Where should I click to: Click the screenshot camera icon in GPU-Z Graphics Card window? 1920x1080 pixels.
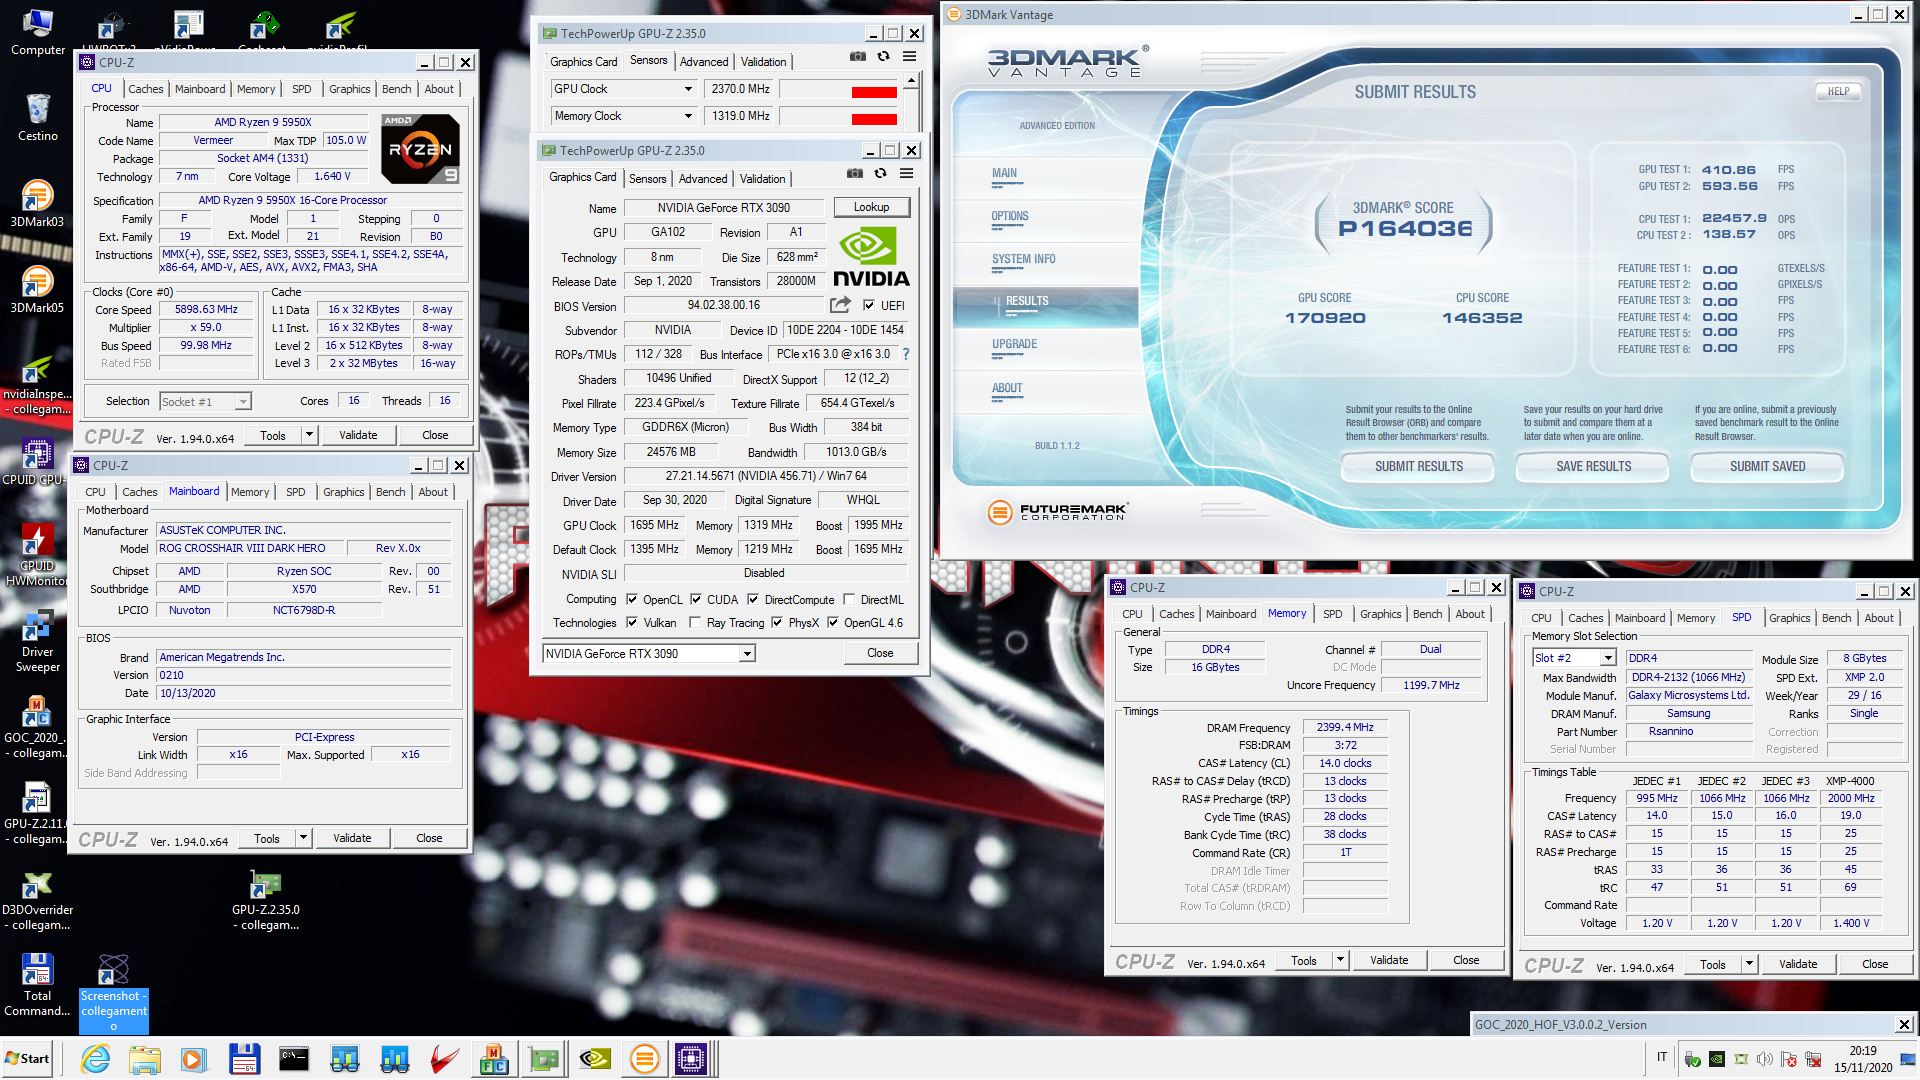pos(854,174)
